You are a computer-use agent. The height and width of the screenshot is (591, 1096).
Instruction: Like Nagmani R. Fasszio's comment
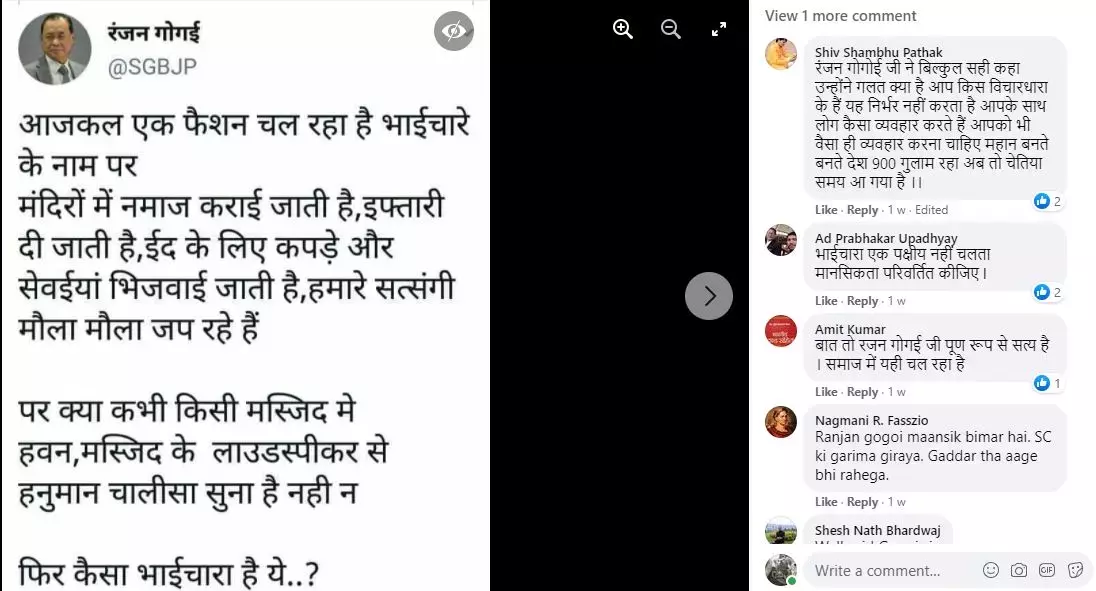[825, 502]
